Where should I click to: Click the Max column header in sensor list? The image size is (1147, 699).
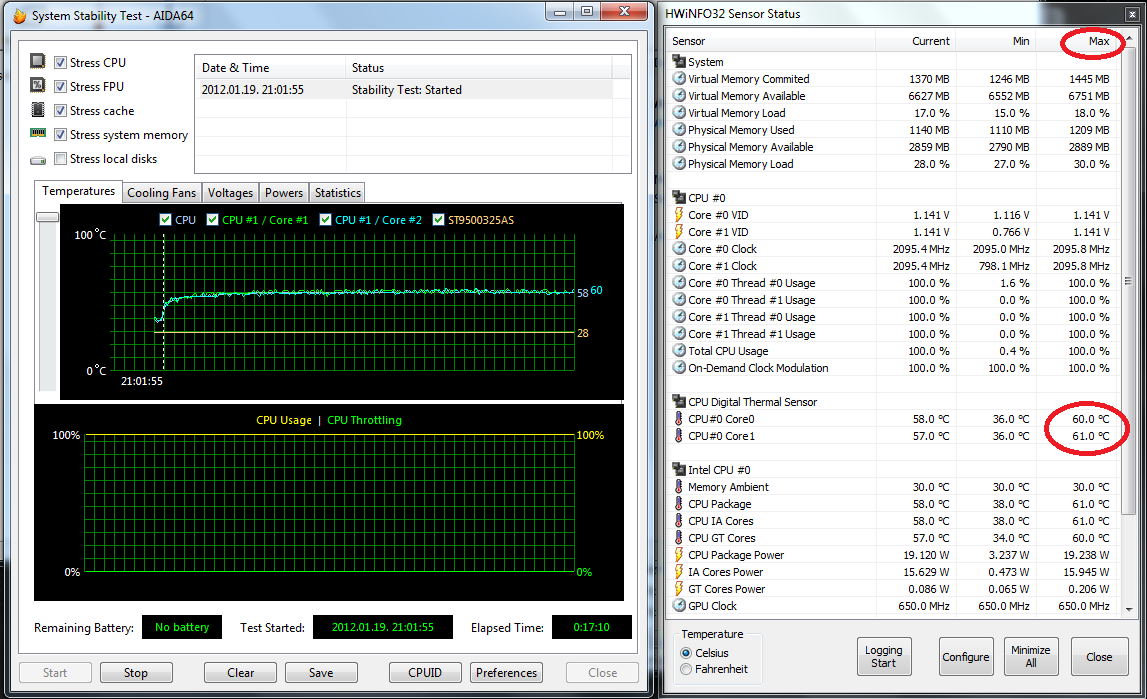1098,41
